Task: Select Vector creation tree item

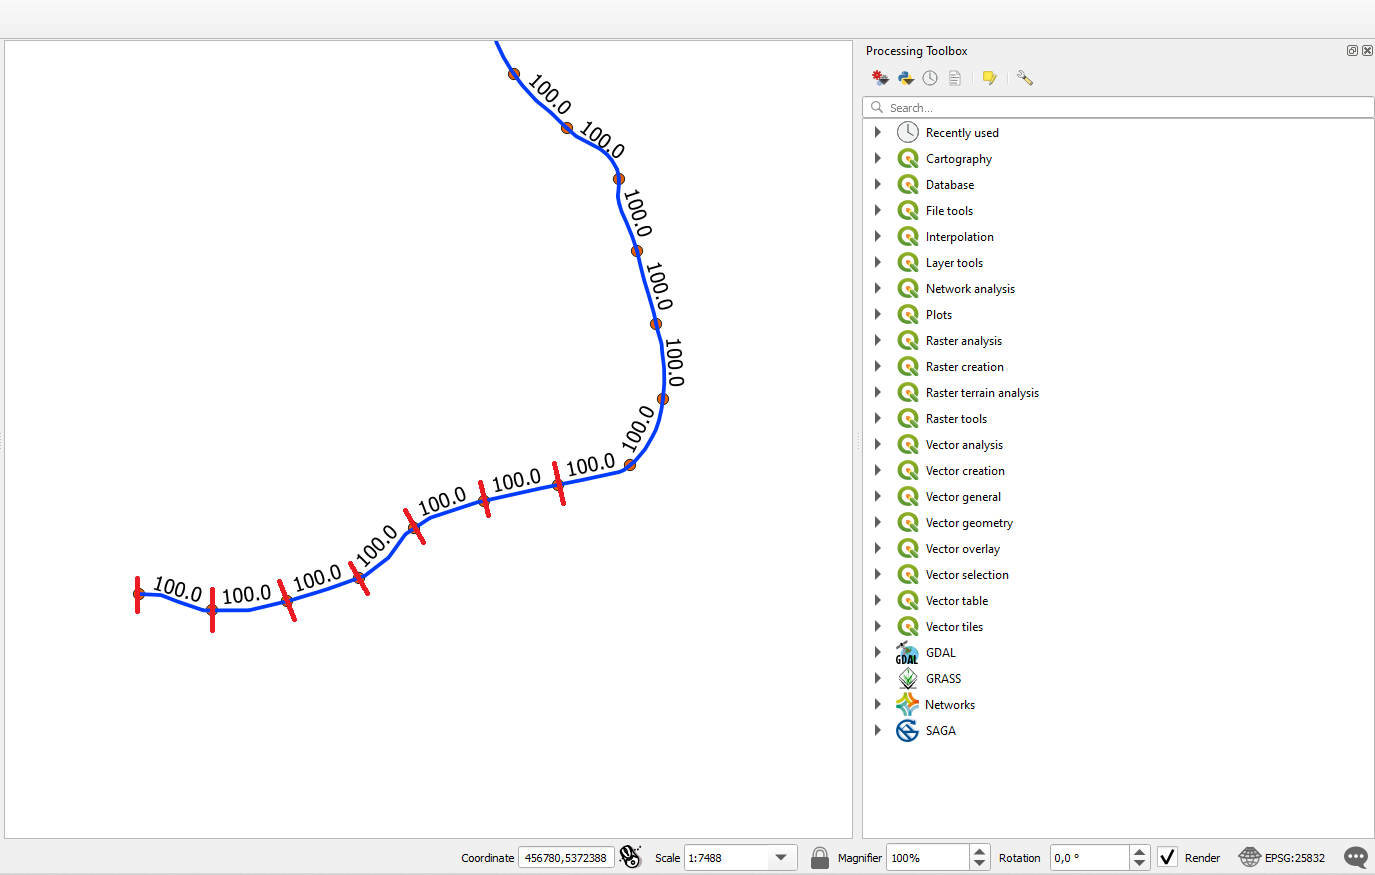Action: pyautogui.click(x=965, y=471)
